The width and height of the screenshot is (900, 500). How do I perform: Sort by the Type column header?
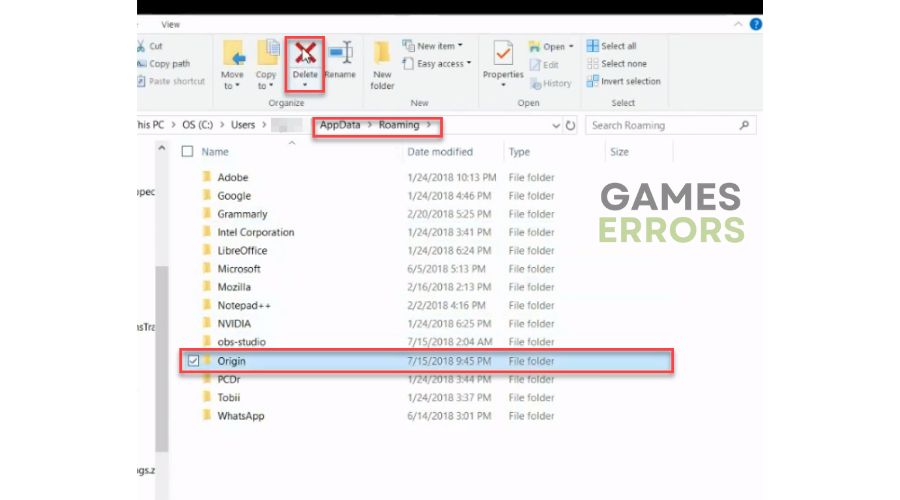[519, 152]
